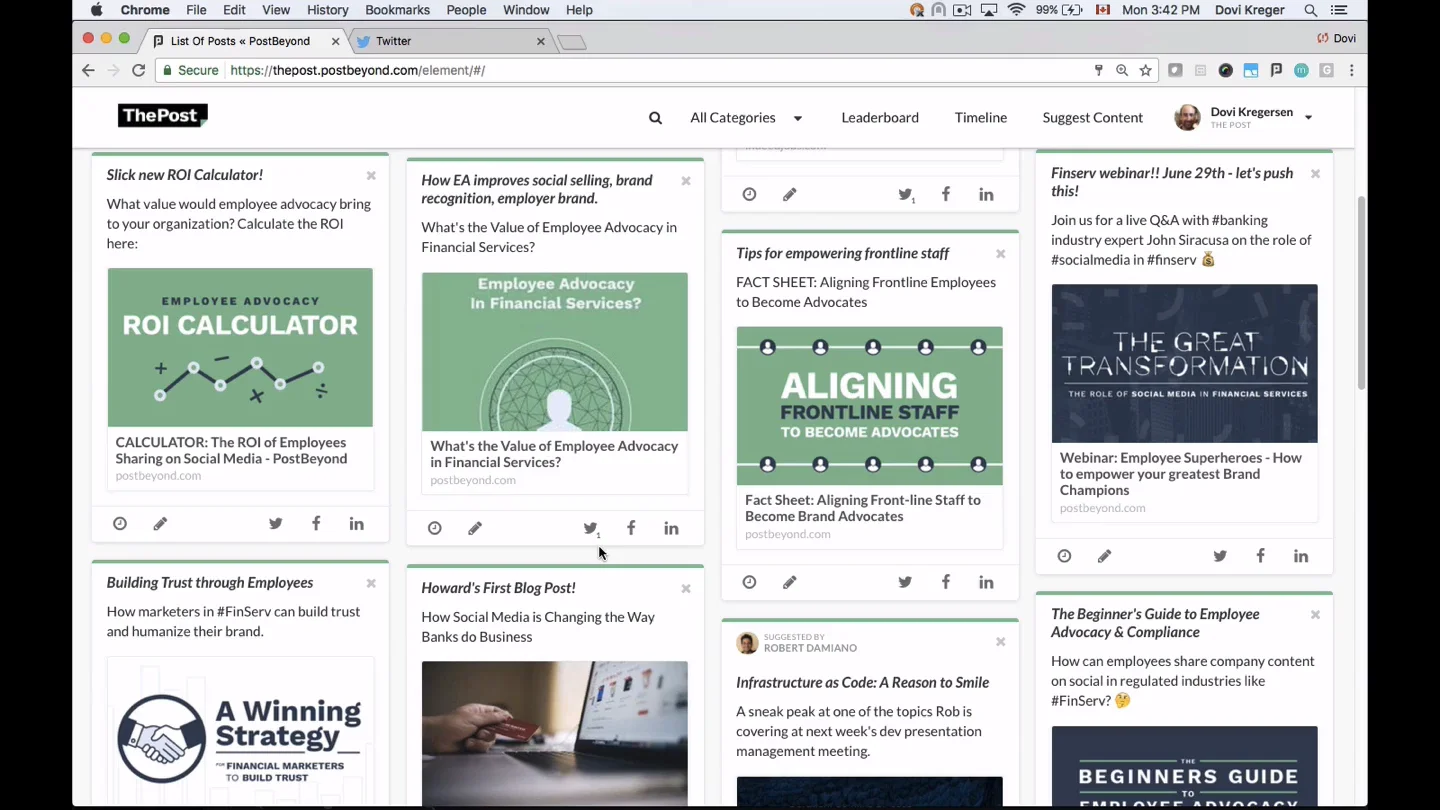Share the Finserv webinar post on LinkedIn
Viewport: 1440px width, 810px height.
coord(1301,556)
